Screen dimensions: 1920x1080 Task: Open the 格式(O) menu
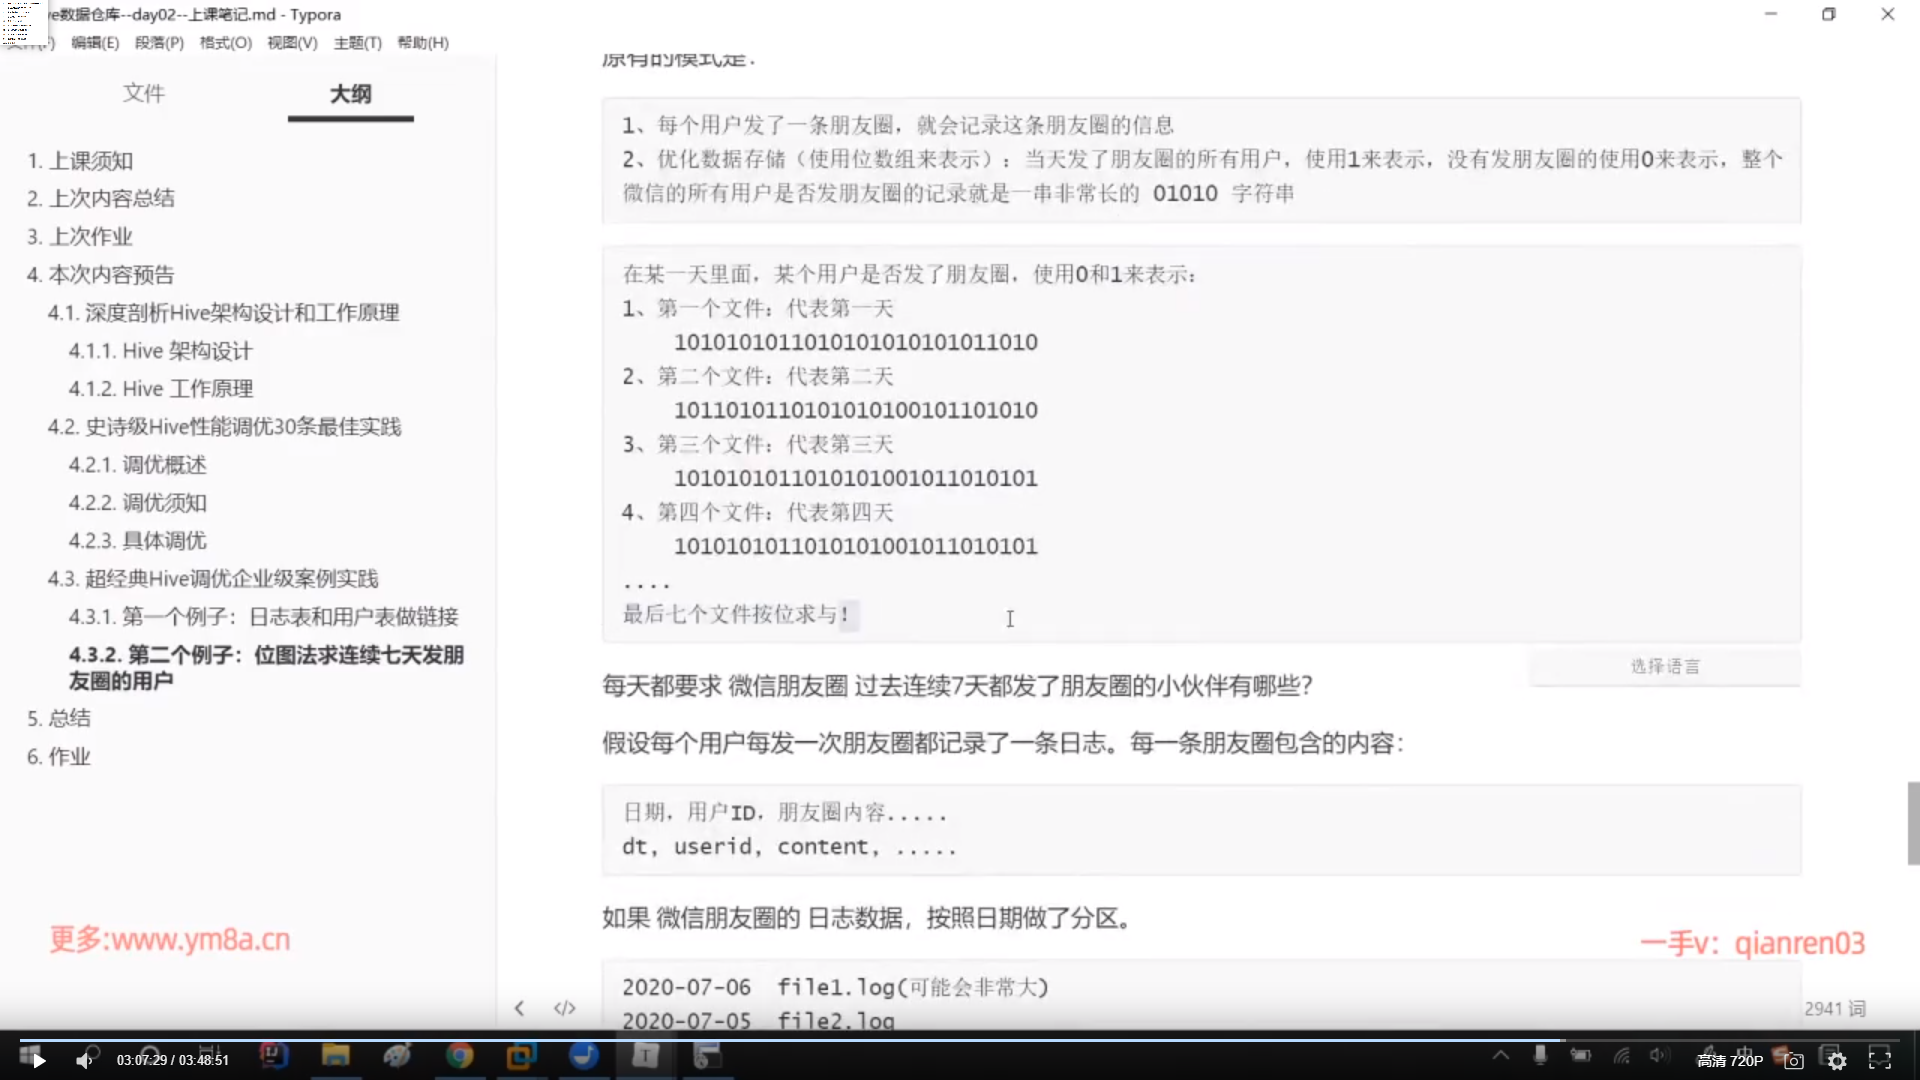tap(225, 43)
